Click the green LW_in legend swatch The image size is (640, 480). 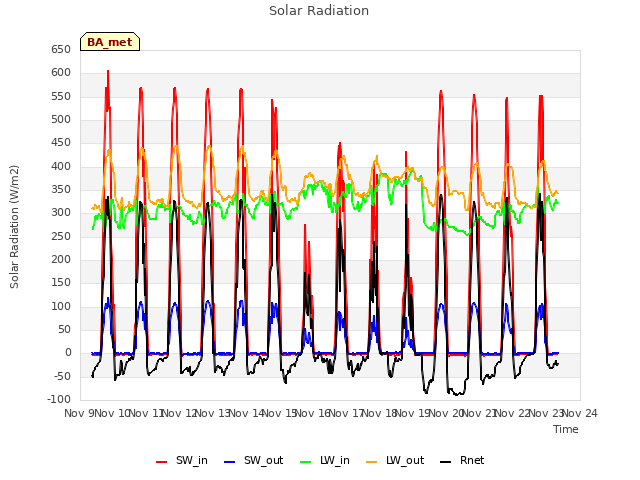point(305,462)
